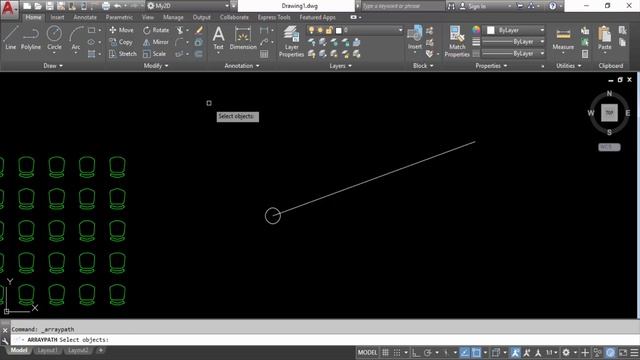The image size is (640, 360).
Task: Click the Table tool in Annotation
Action: tap(264, 54)
